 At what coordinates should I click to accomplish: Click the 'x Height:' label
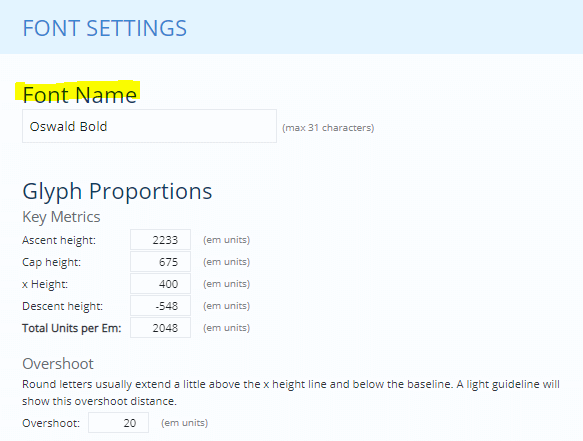pos(45,284)
